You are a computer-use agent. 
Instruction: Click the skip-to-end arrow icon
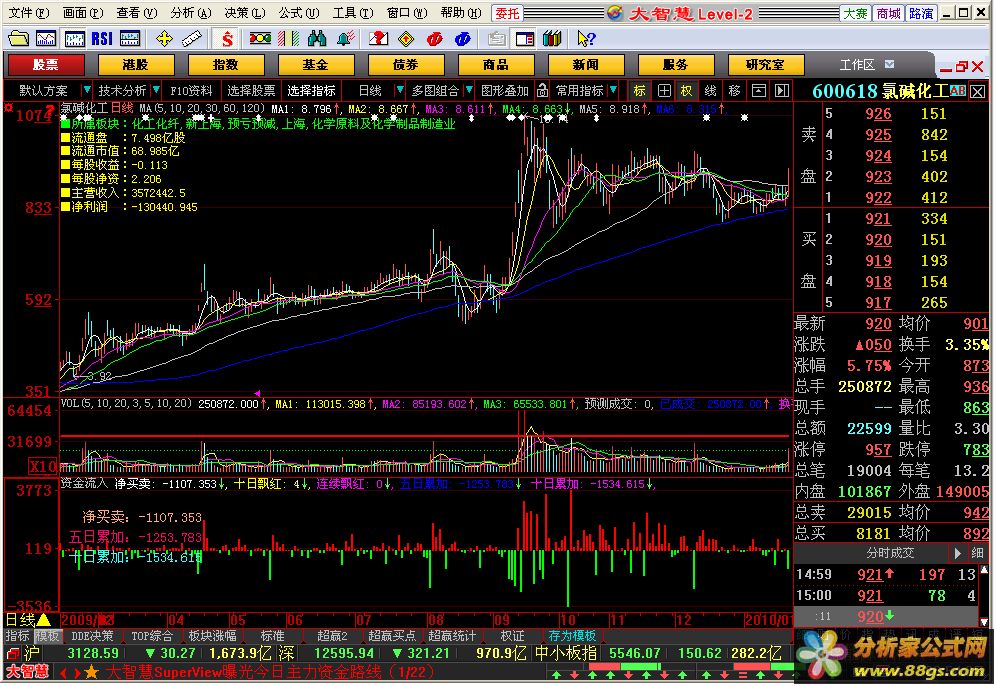(782, 91)
